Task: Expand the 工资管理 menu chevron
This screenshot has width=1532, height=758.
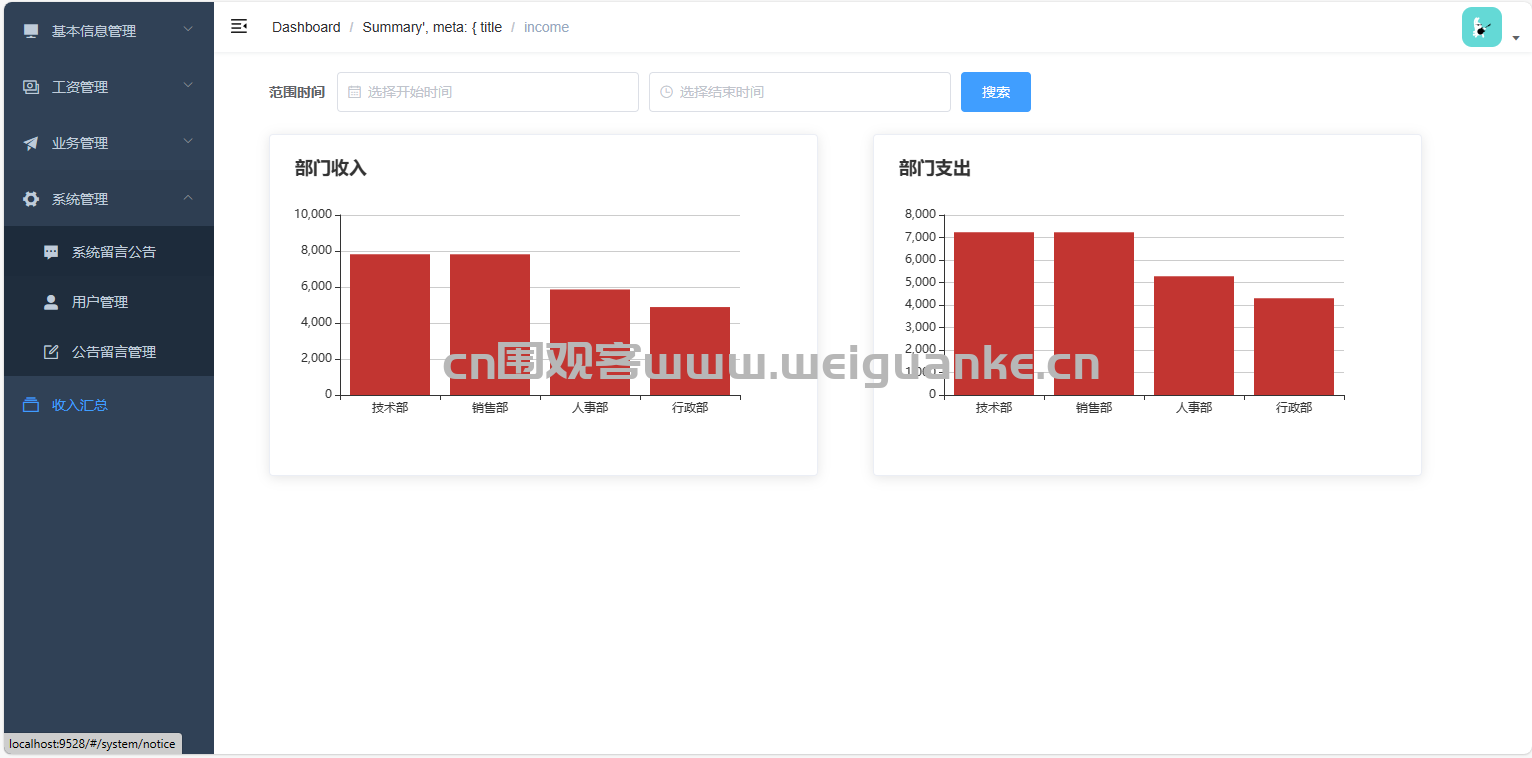Action: tap(188, 86)
